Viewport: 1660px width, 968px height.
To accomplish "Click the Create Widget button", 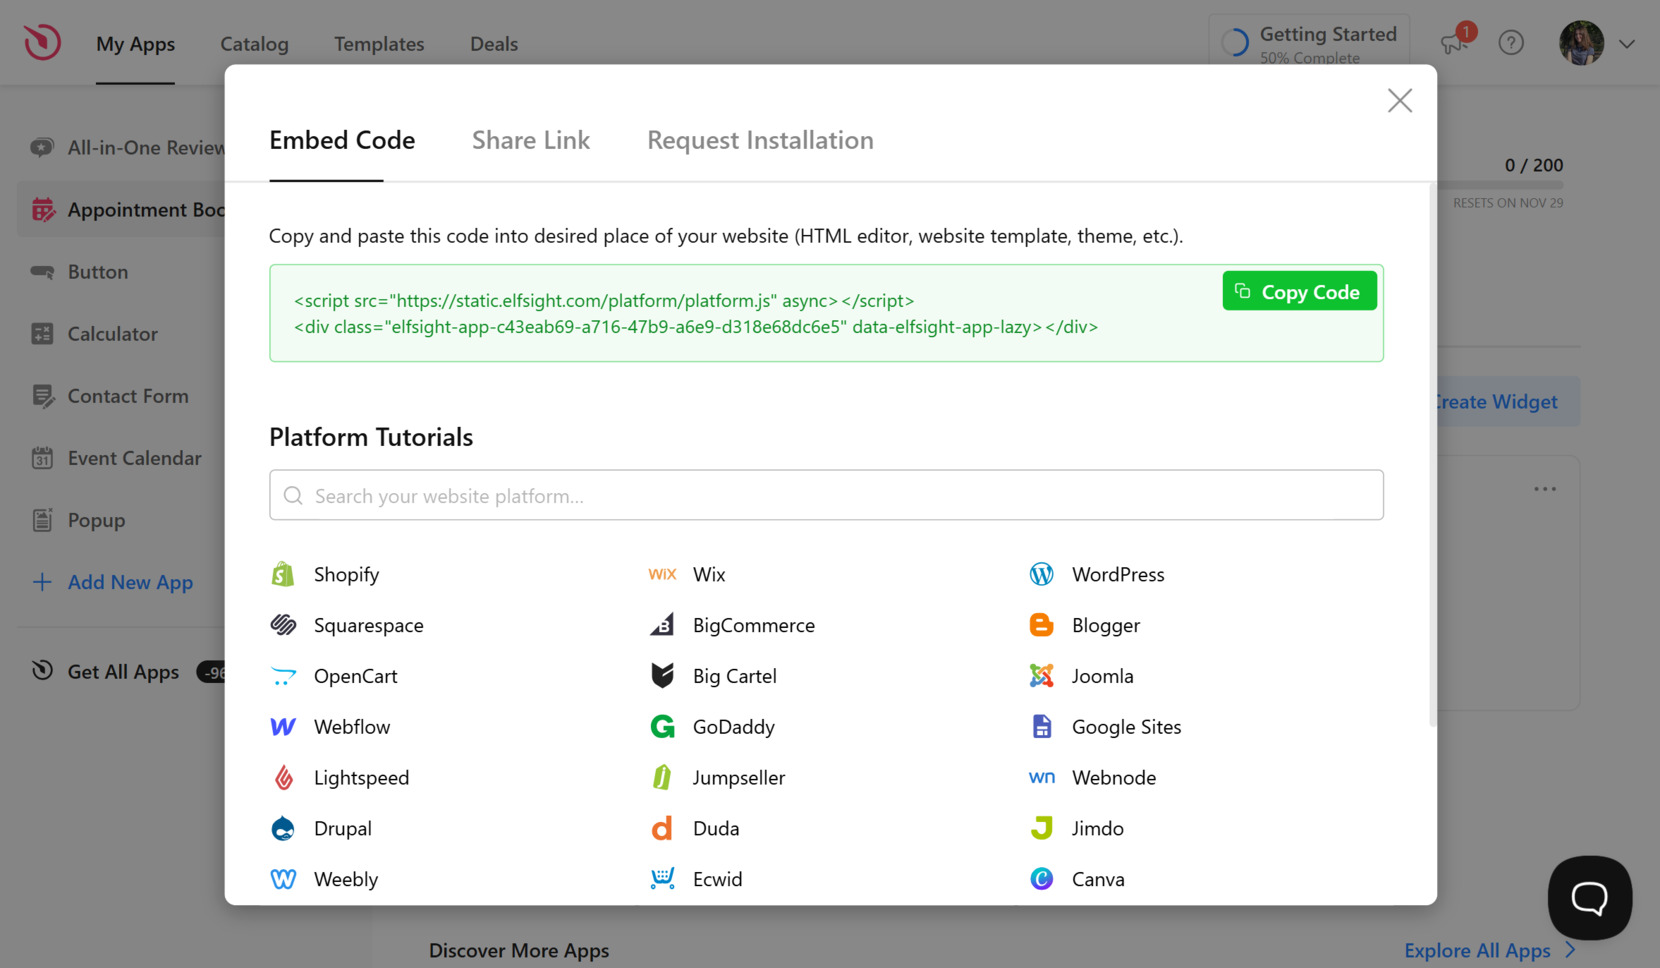I will click(x=1494, y=401).
